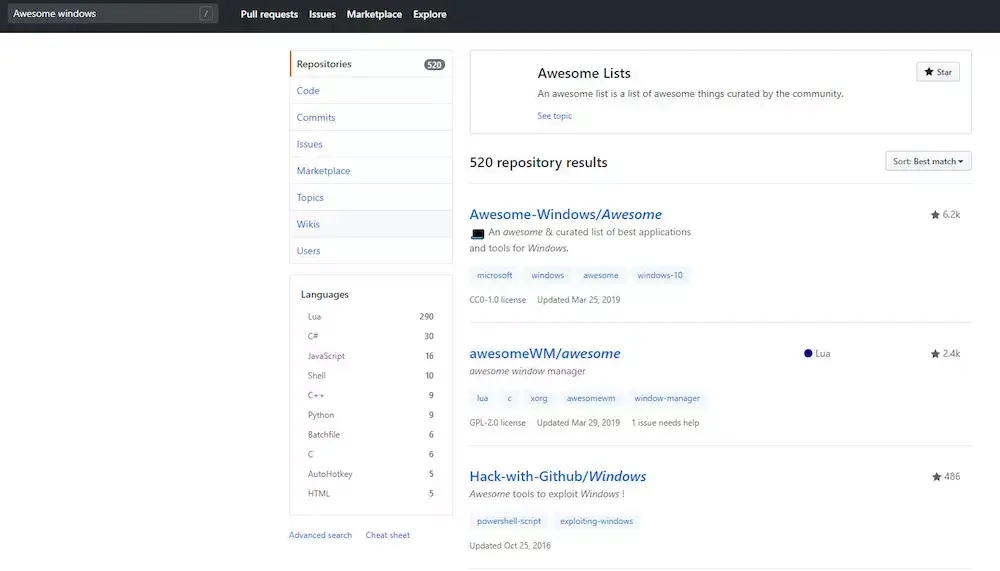The image size is (1000, 571).
Task: Click the laptop emoji in Awesome-Windows description
Action: pos(477,234)
